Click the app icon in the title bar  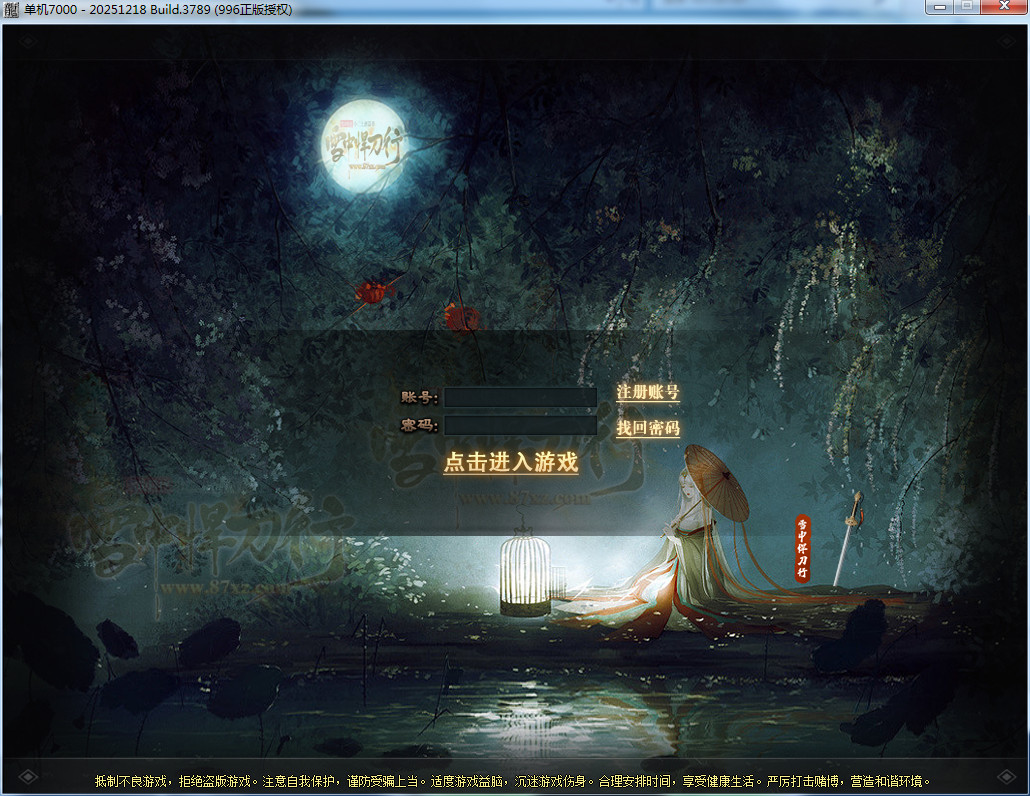pyautogui.click(x=12, y=9)
